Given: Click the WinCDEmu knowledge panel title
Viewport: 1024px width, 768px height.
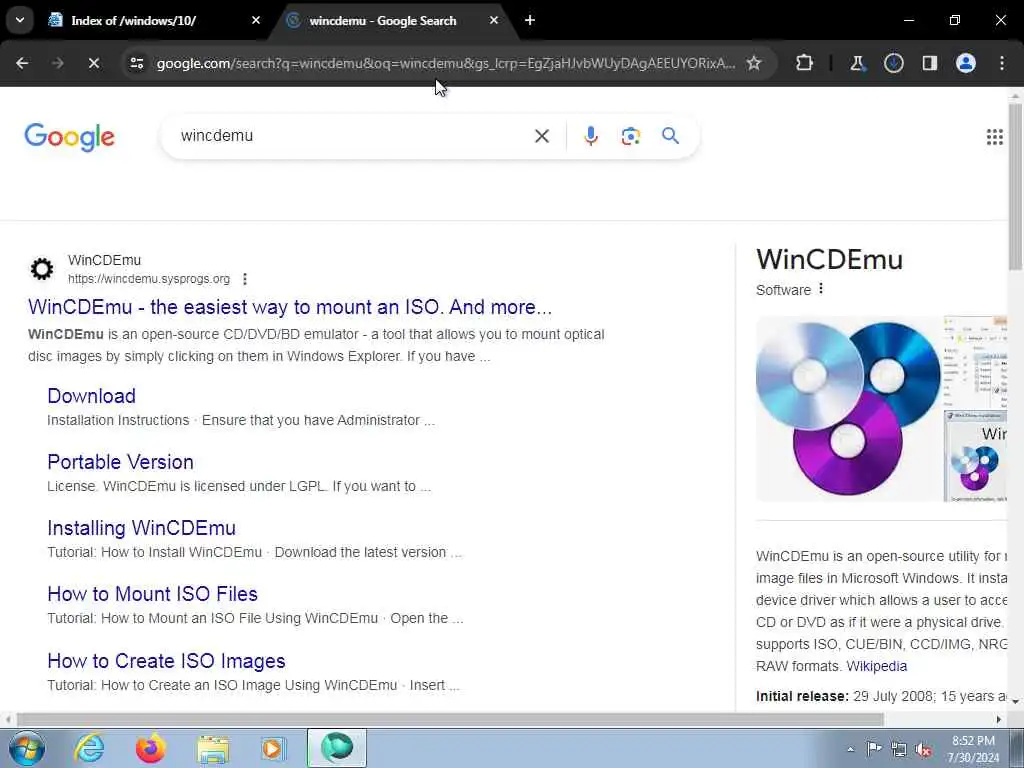Looking at the screenshot, I should coord(829,259).
